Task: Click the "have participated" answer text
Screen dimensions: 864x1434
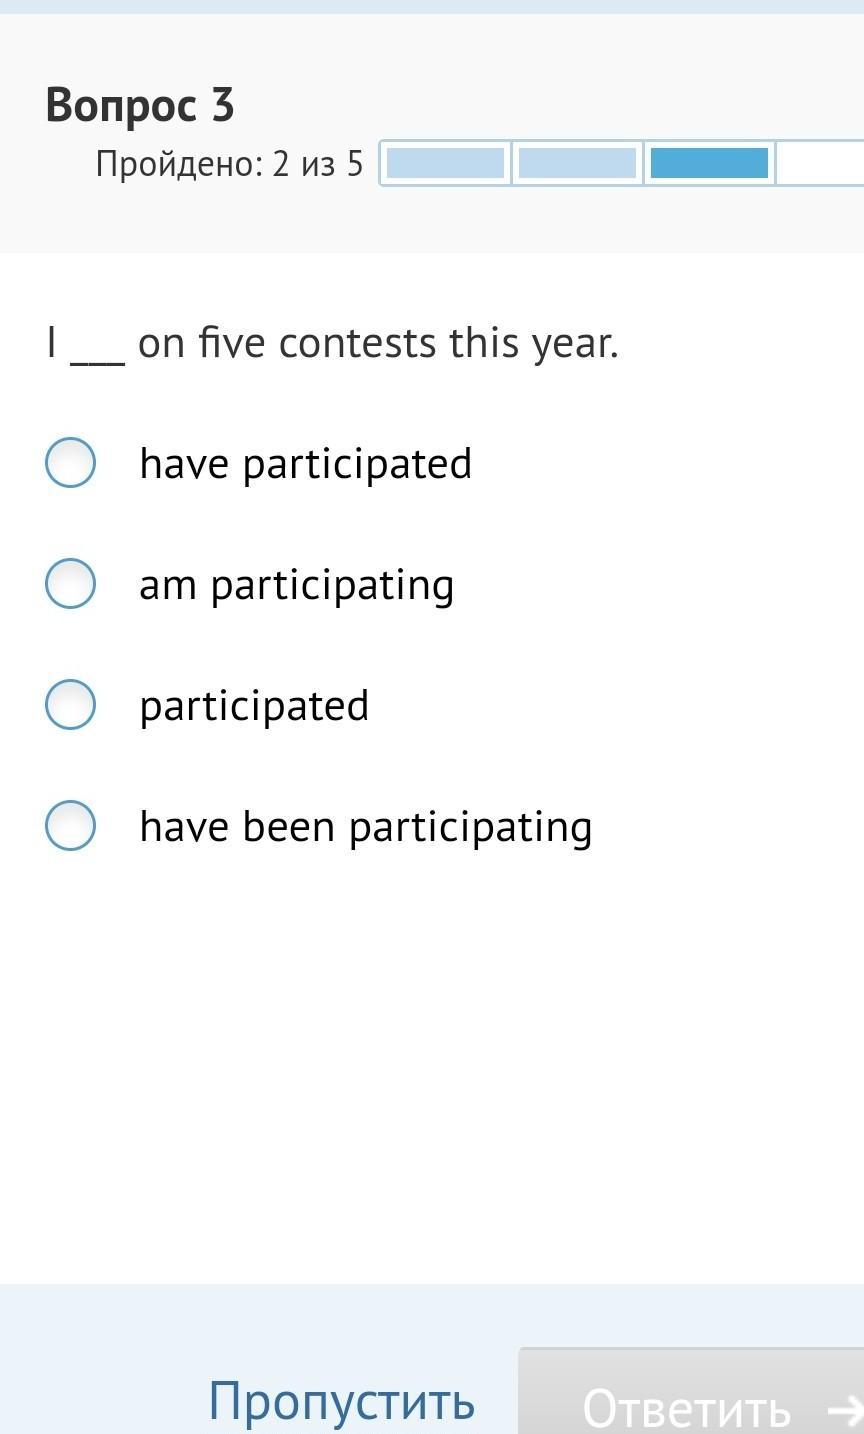Action: (x=305, y=464)
